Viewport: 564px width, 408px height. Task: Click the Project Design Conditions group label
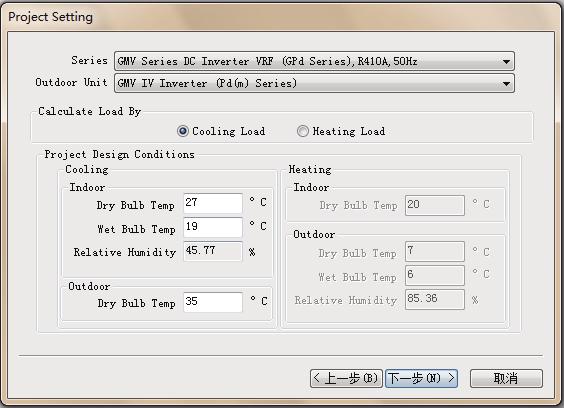point(119,154)
